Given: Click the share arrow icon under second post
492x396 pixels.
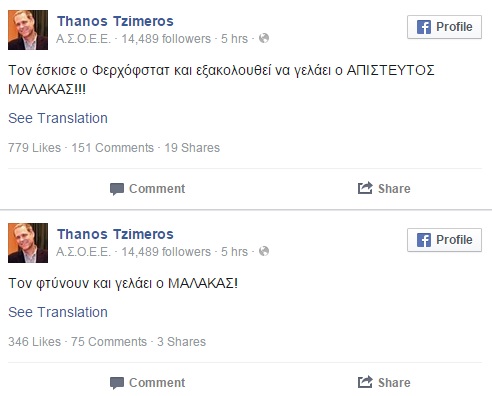Looking at the screenshot, I should (365, 382).
